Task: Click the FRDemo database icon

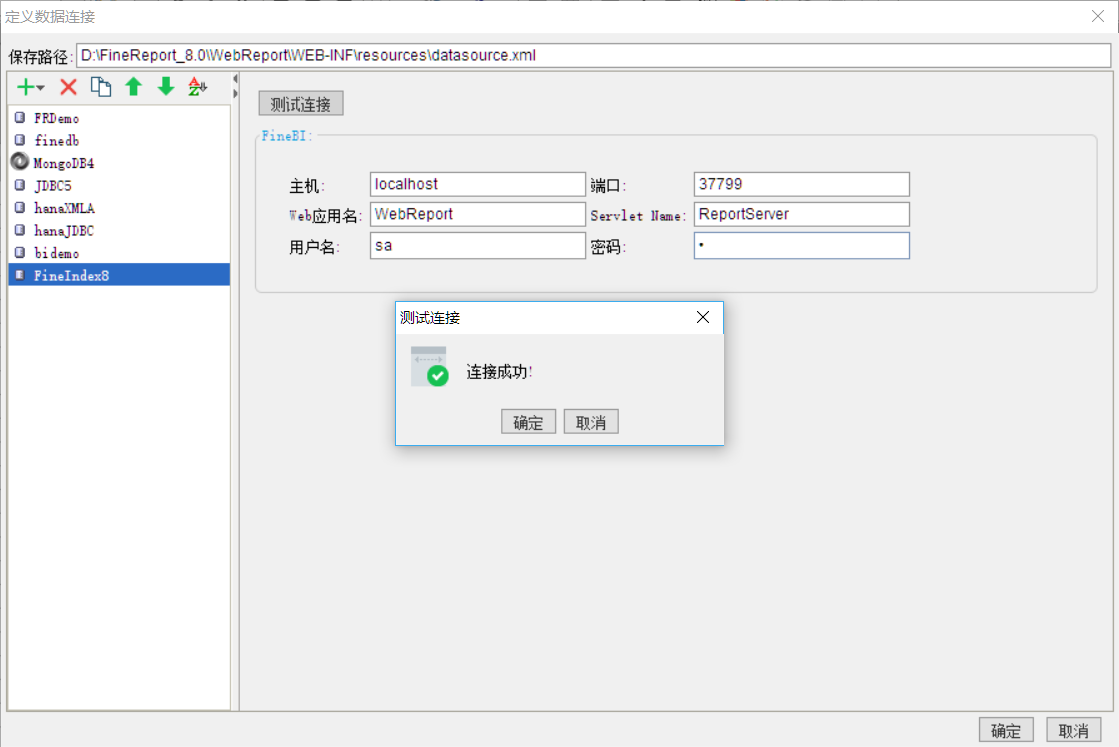Action: coord(20,118)
